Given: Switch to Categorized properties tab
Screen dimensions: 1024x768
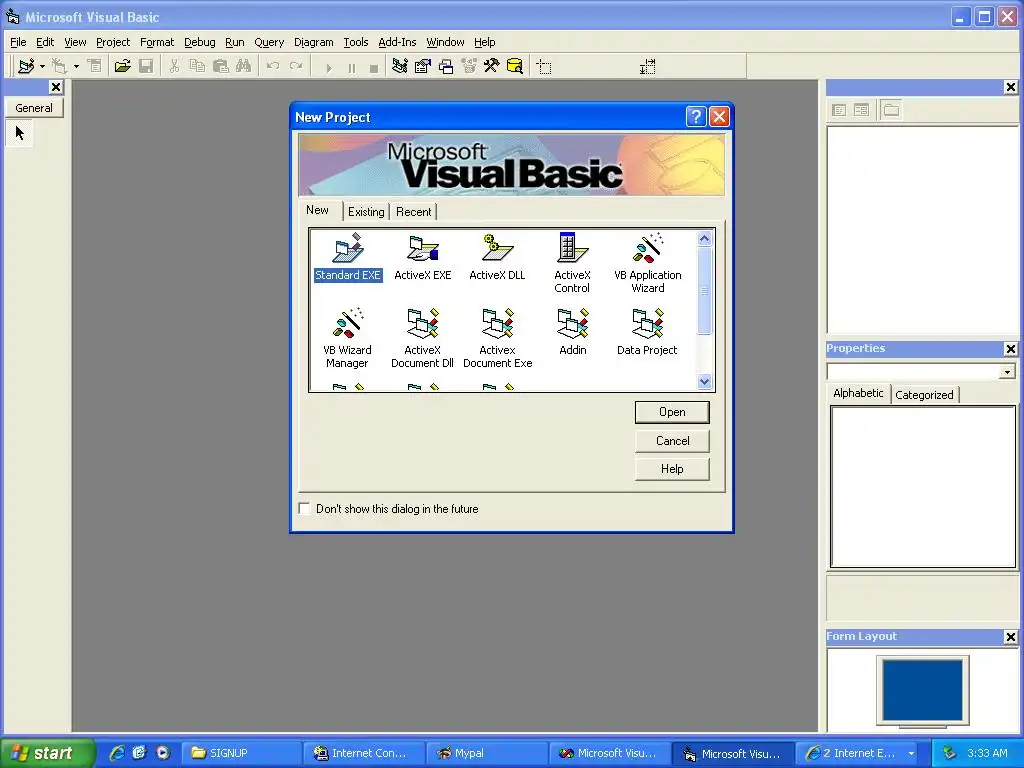Looking at the screenshot, I should coord(924,394).
